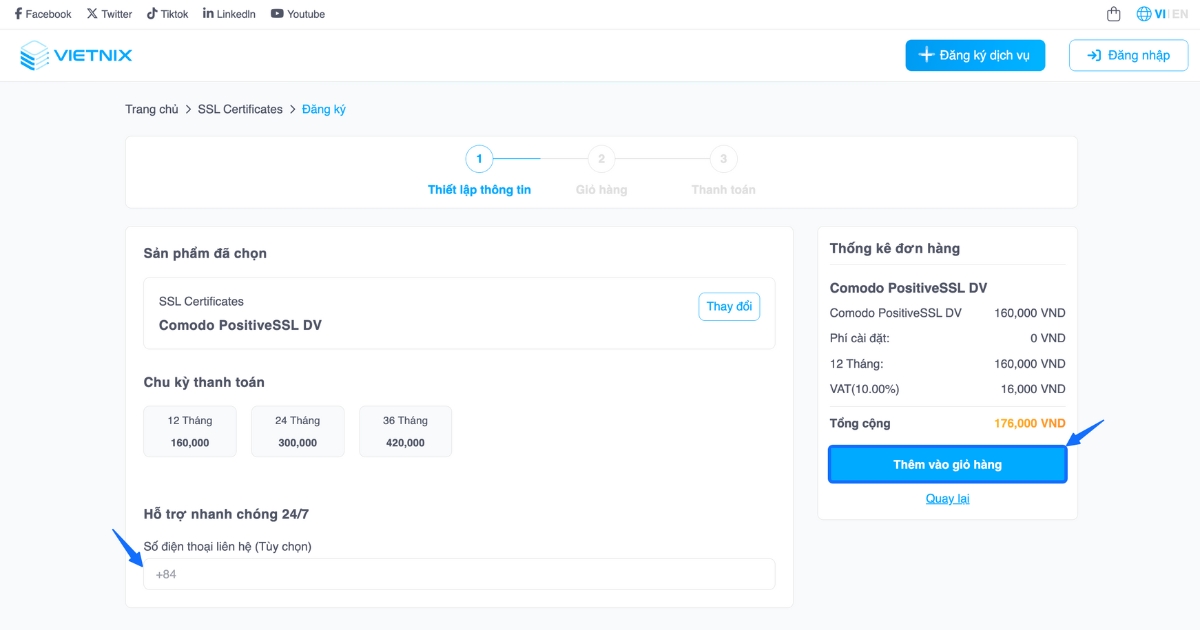Click the Thay đổi product button
The height and width of the screenshot is (630, 1200).
pos(729,306)
